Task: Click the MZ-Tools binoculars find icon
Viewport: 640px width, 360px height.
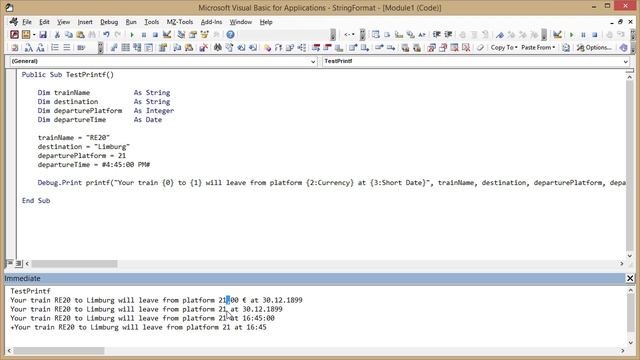Action: tap(218, 48)
